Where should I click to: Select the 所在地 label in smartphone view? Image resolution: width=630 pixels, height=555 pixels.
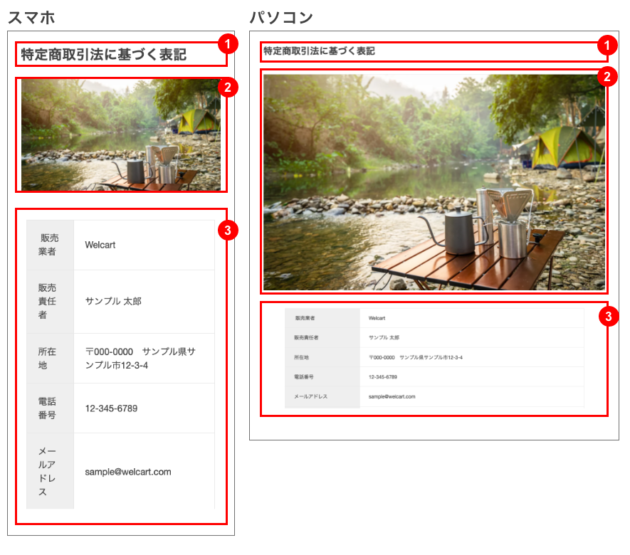47,358
